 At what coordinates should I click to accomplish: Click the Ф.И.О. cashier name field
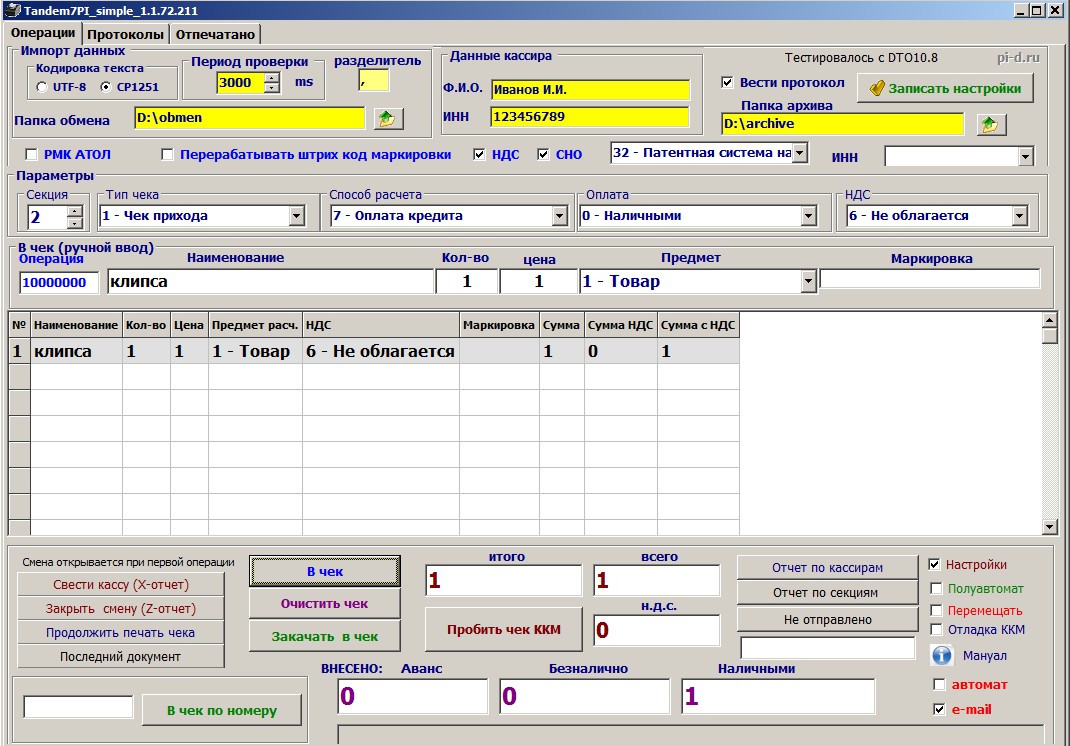click(x=590, y=89)
